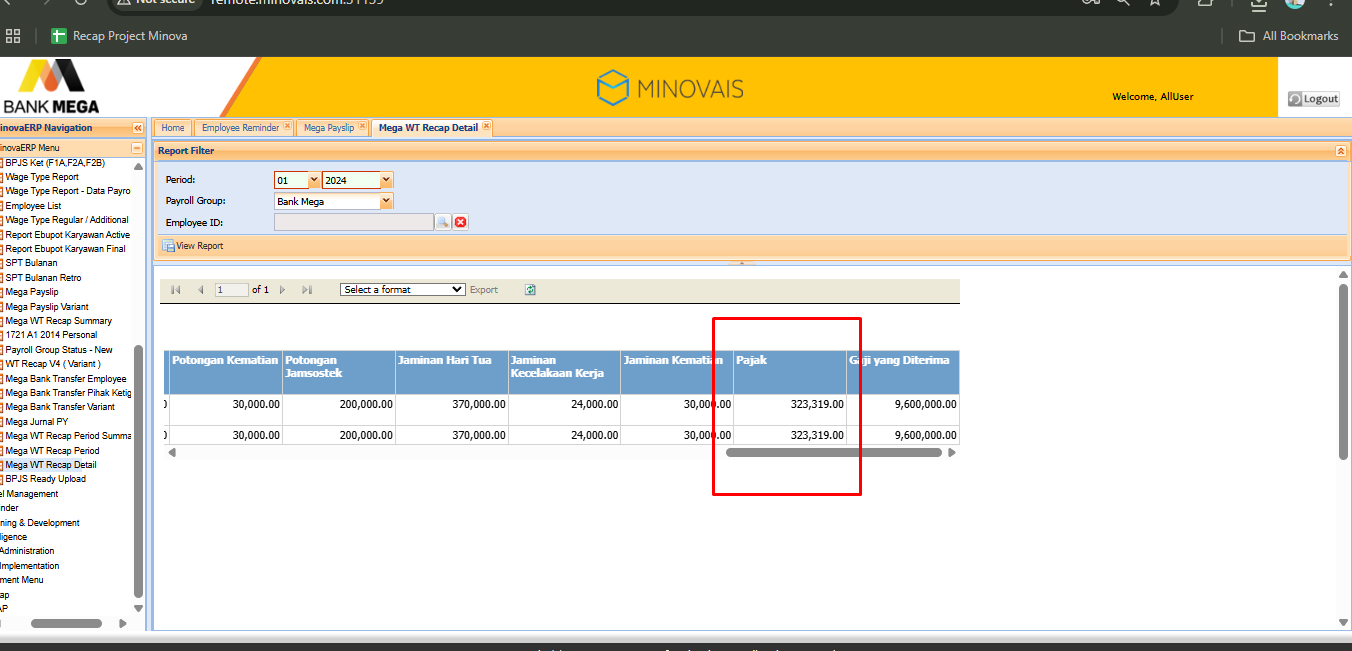This screenshot has width=1352, height=651.
Task: Open the All Bookmarks folder
Action: pos(1288,36)
